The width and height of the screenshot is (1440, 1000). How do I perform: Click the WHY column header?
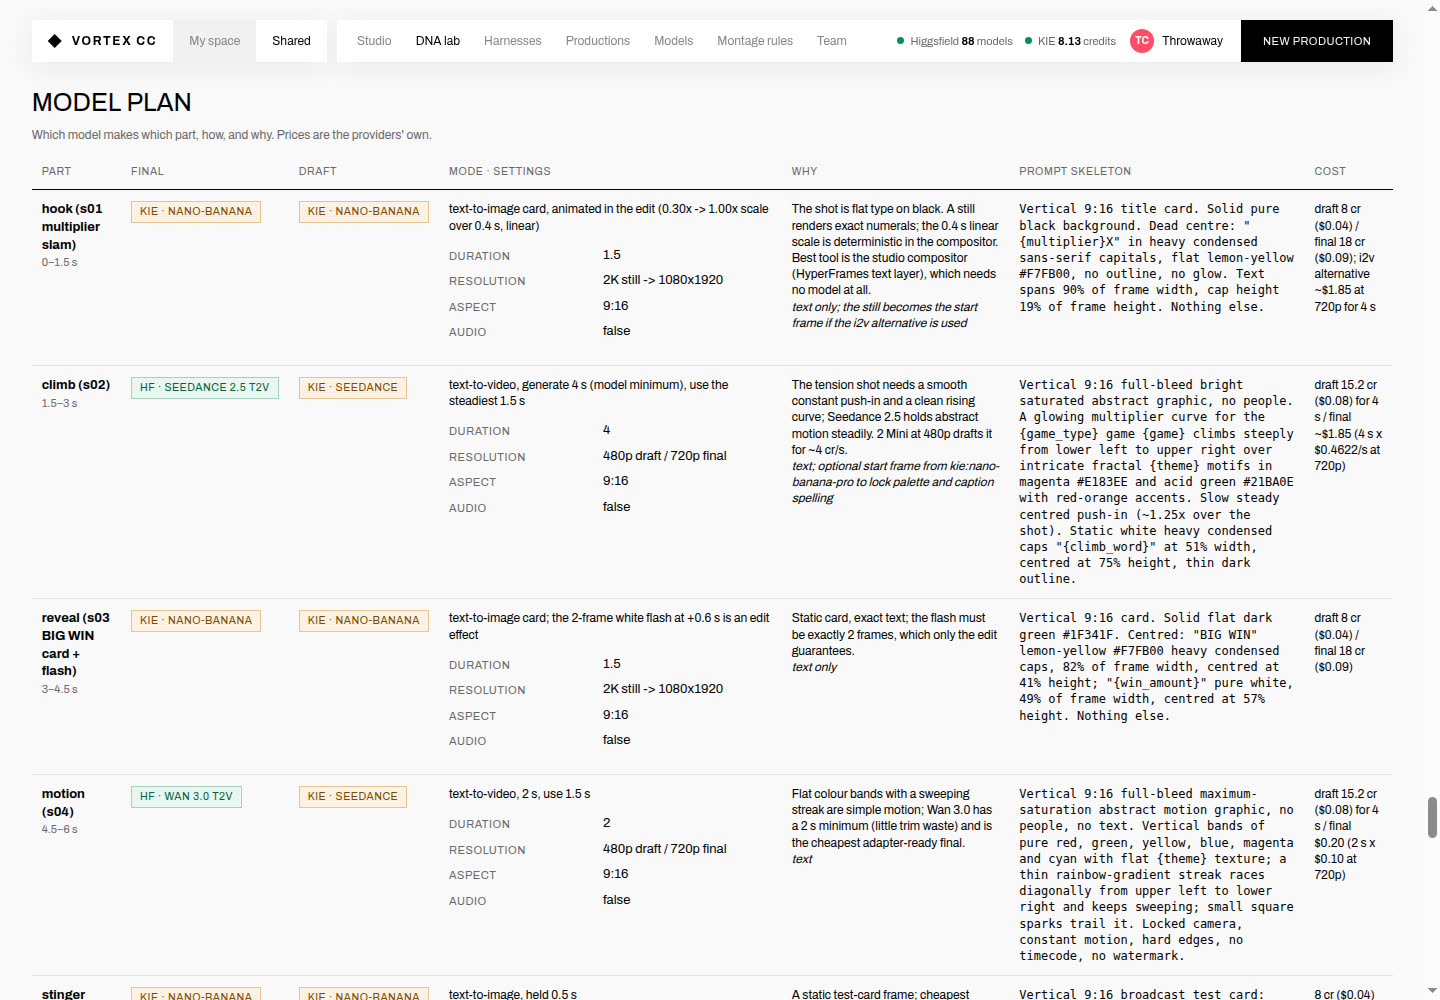(x=804, y=171)
